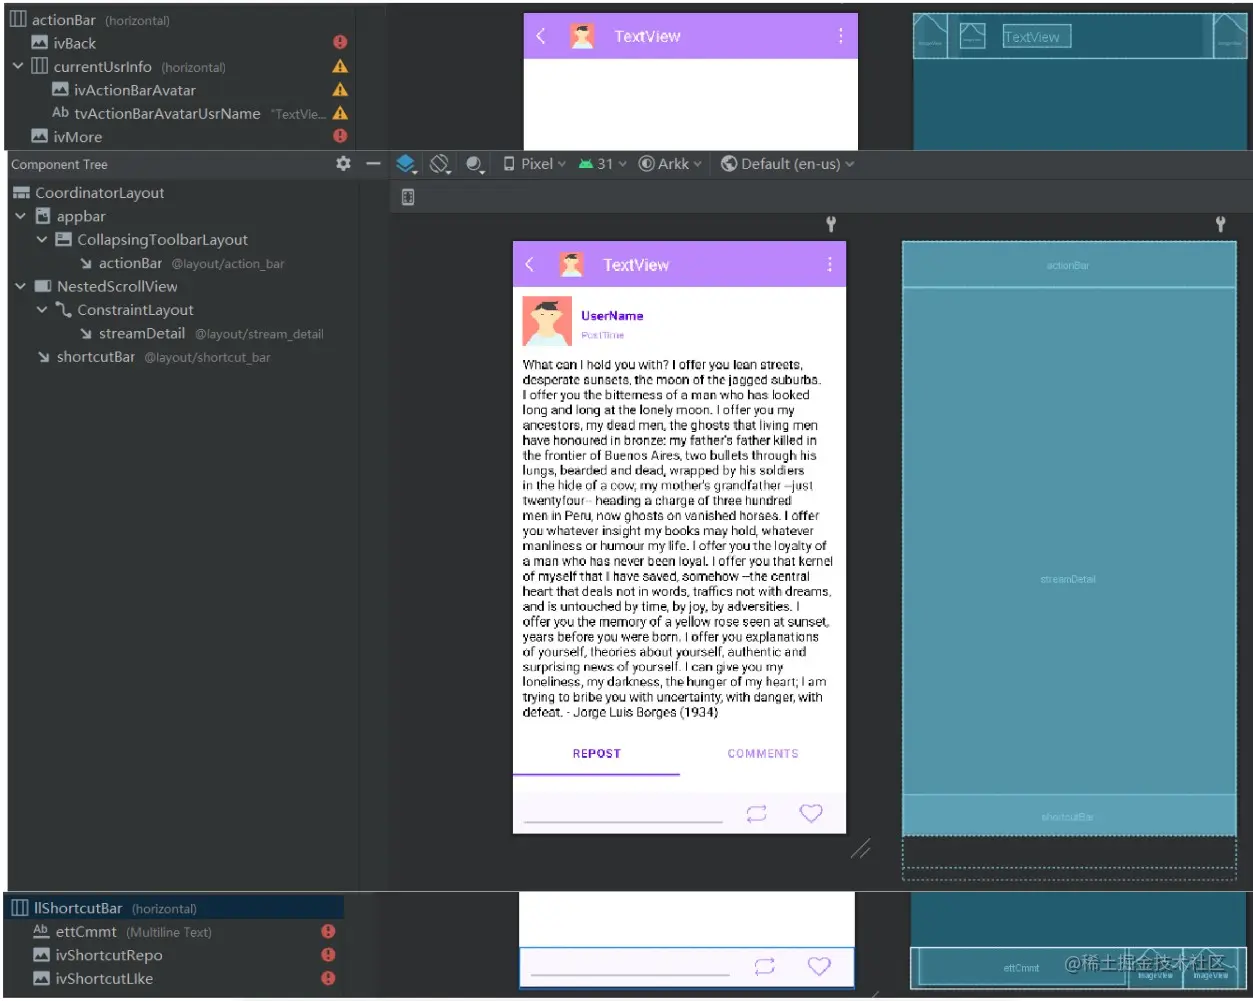Image resolution: width=1253 pixels, height=1001 pixels.
Task: Select shortcutBar in the Component Tree
Action: coord(95,356)
